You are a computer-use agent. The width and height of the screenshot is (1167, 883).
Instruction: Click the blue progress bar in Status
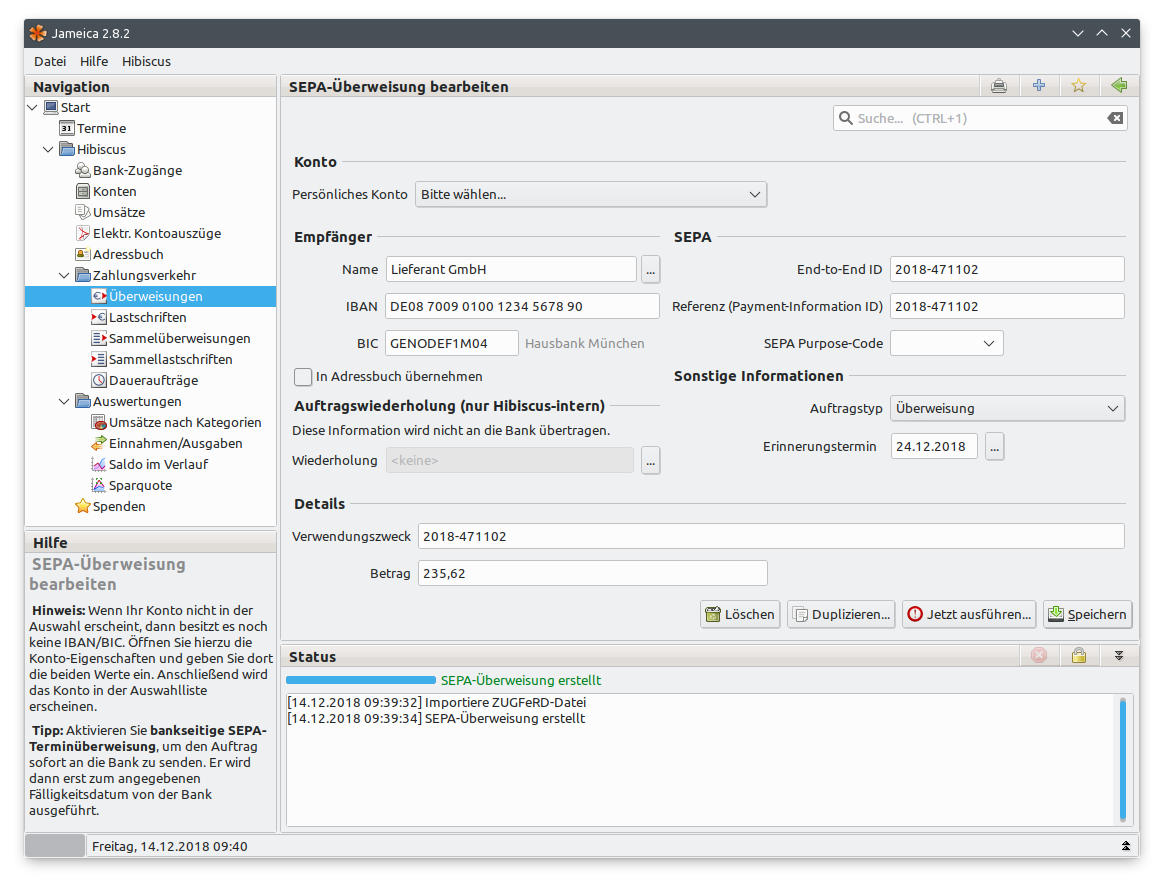361,680
